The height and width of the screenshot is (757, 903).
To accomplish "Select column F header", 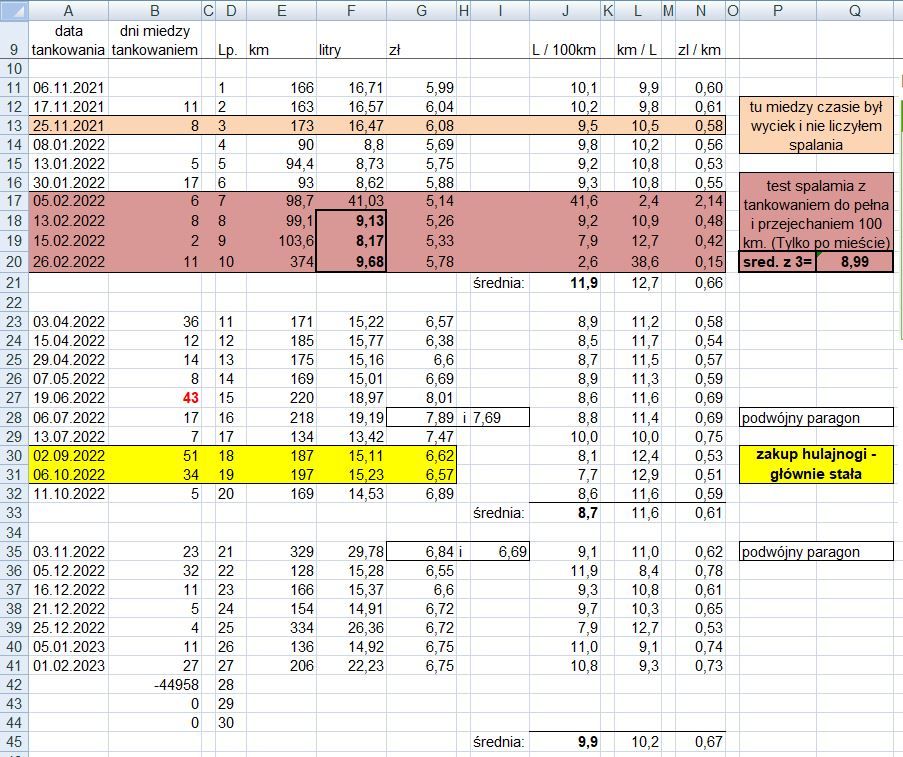I will pyautogui.click(x=351, y=10).
